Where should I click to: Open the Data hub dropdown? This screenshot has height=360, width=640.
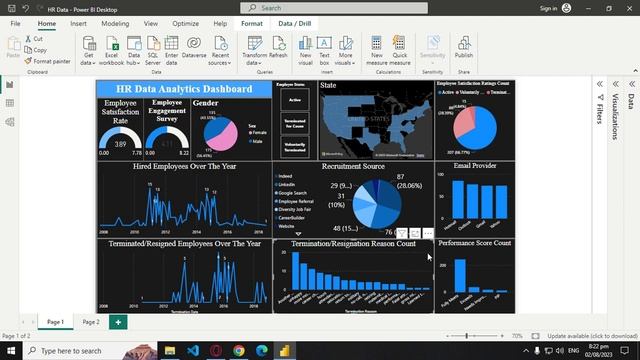pyautogui.click(x=134, y=51)
